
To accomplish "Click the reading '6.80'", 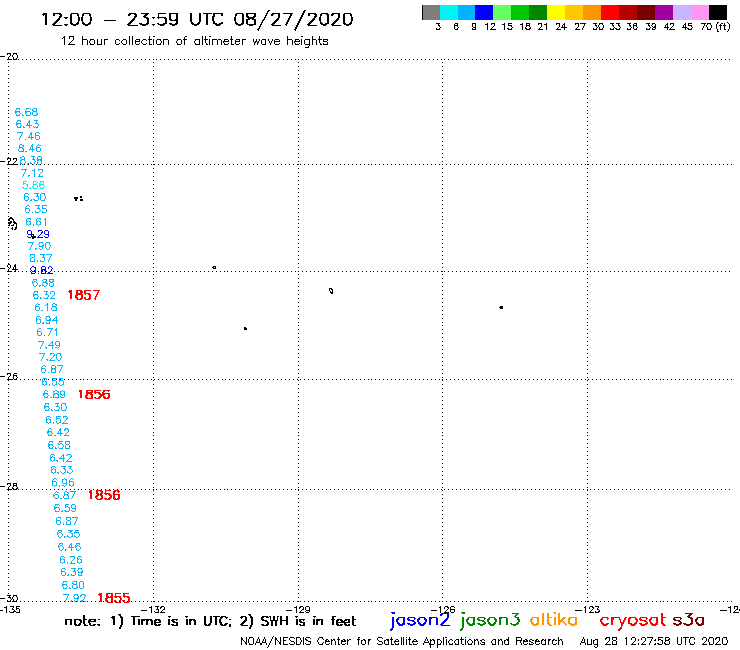I will (73, 585).
